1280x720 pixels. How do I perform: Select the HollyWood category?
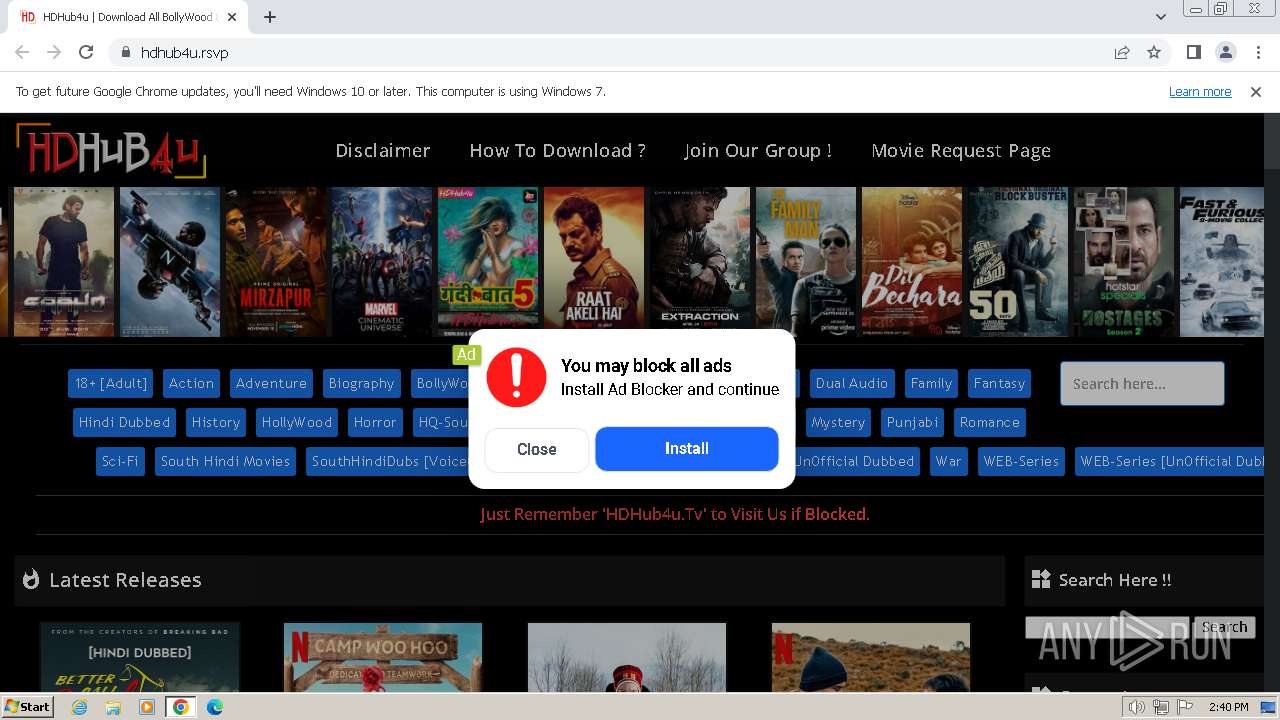point(297,422)
